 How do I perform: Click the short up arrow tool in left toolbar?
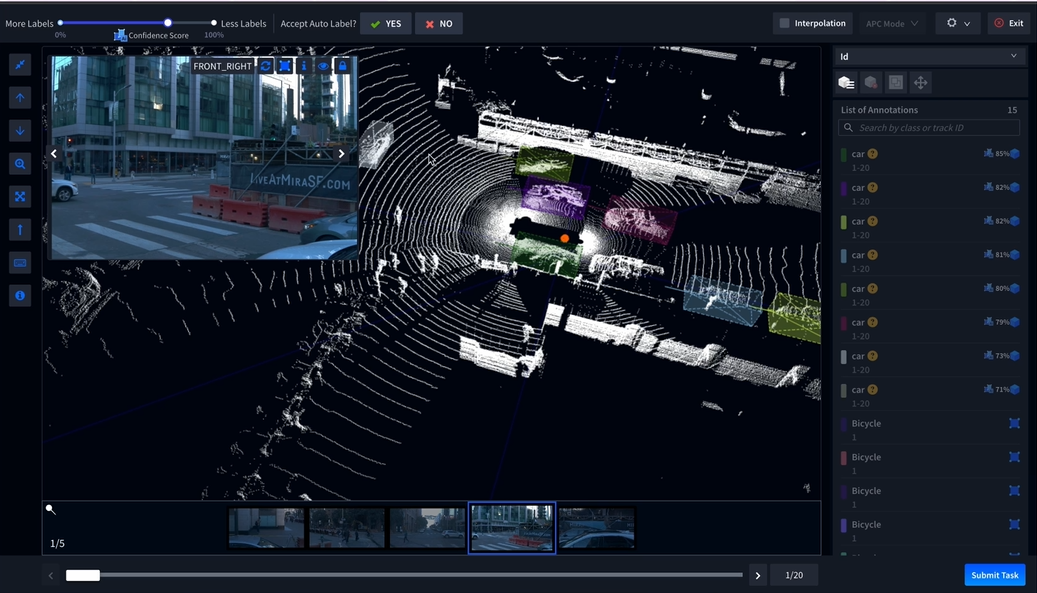click(20, 98)
